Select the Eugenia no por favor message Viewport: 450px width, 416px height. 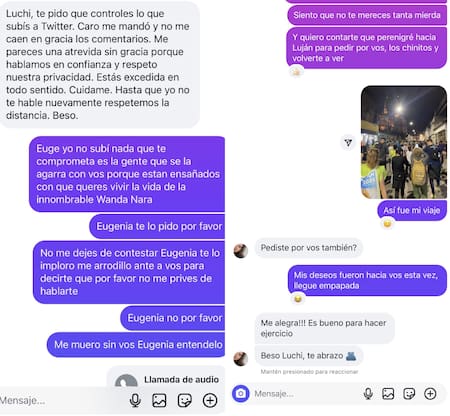tap(173, 318)
